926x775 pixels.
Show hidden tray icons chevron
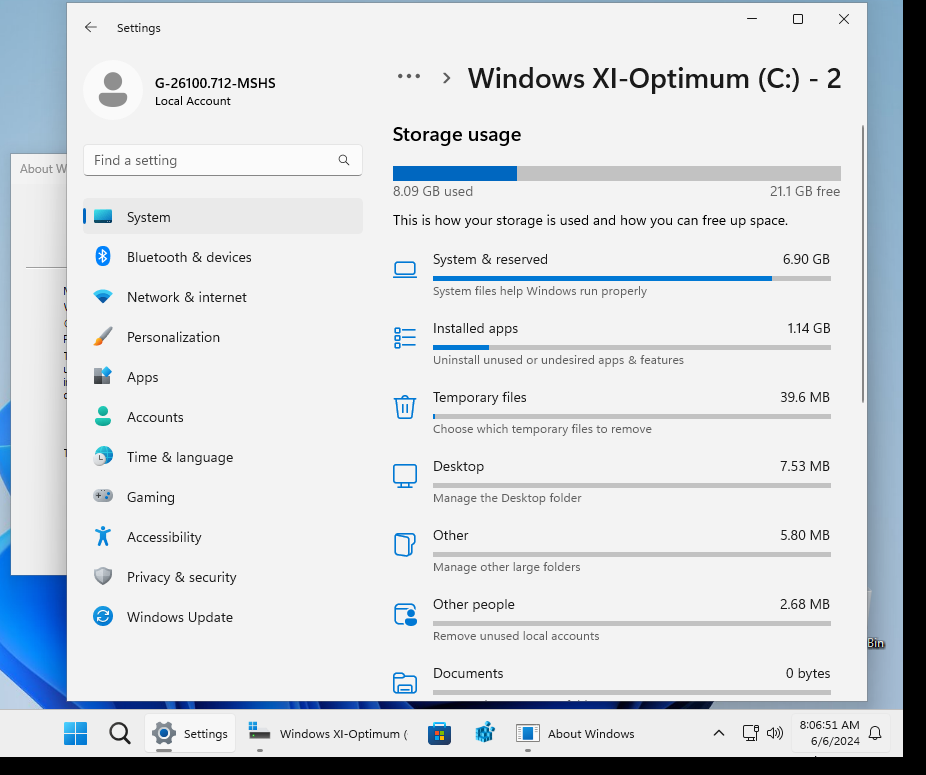719,734
